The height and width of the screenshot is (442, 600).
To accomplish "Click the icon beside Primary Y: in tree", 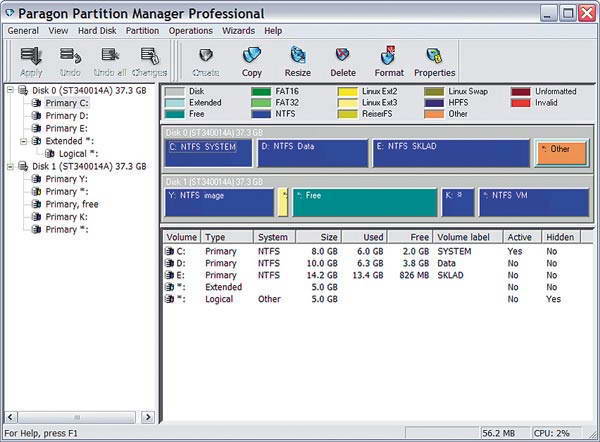I will [x=36, y=179].
